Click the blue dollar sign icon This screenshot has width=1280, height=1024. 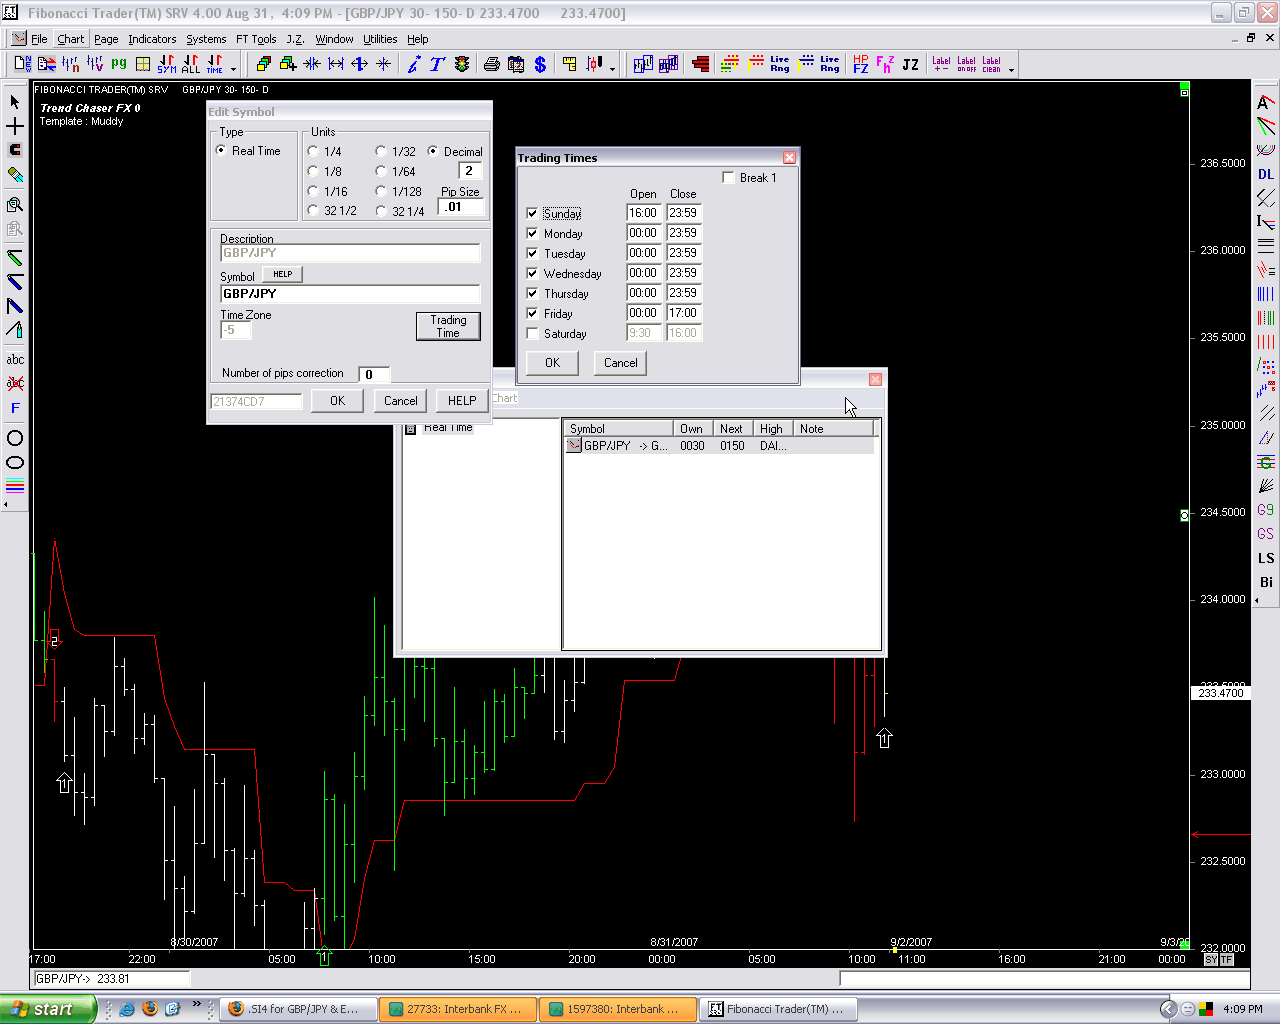coord(540,64)
